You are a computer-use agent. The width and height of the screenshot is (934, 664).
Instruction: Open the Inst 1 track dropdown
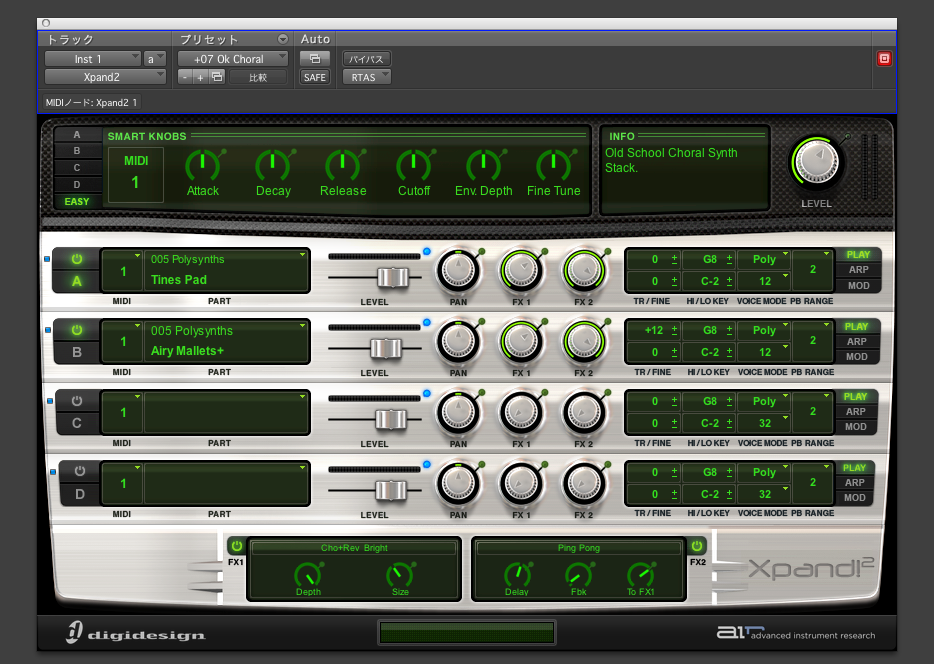point(93,58)
